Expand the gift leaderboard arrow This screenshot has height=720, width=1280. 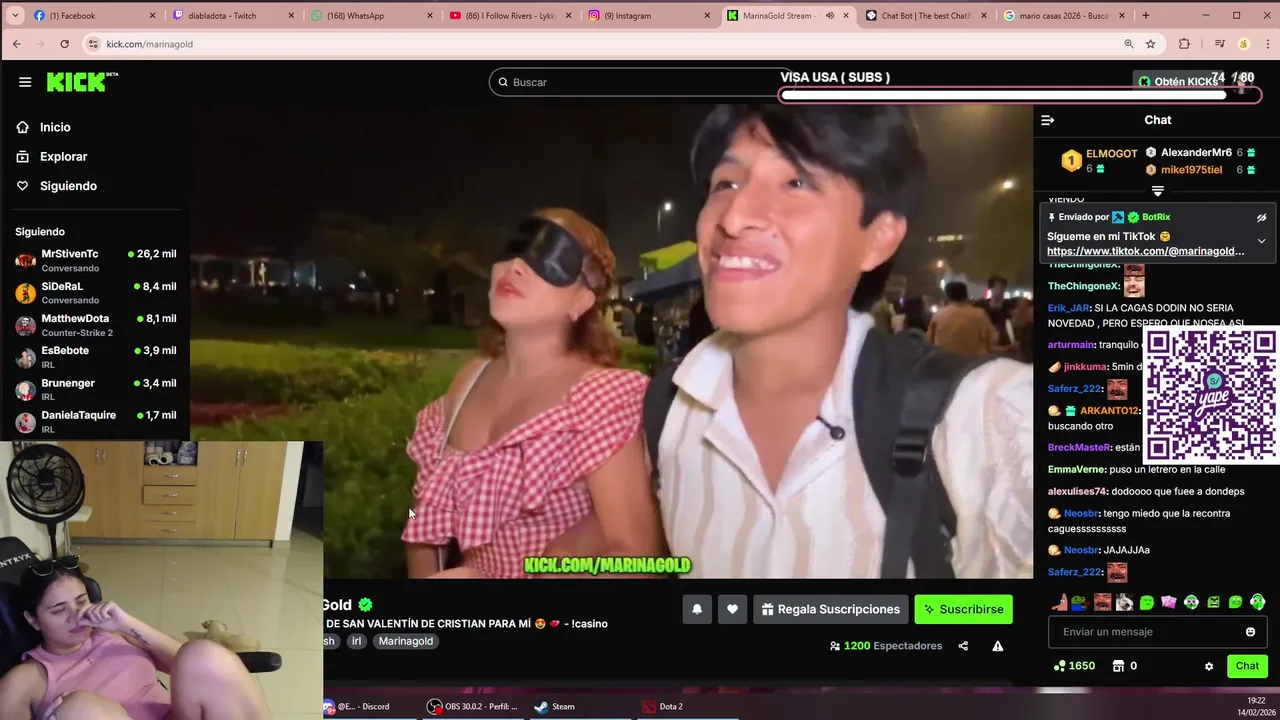[x=1157, y=190]
